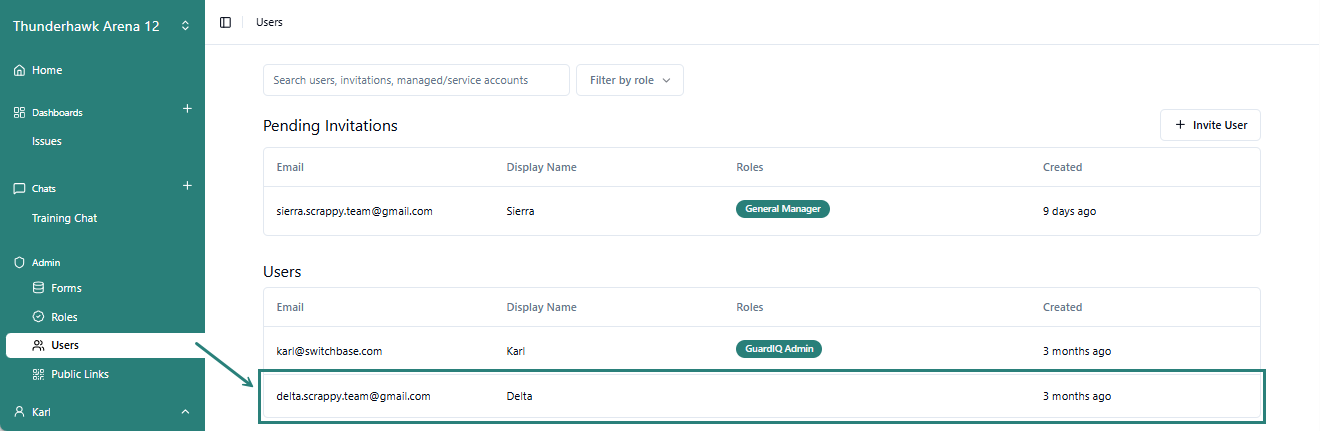Select the Users menu item
Image resolution: width=1320 pixels, height=431 pixels.
click(65, 345)
